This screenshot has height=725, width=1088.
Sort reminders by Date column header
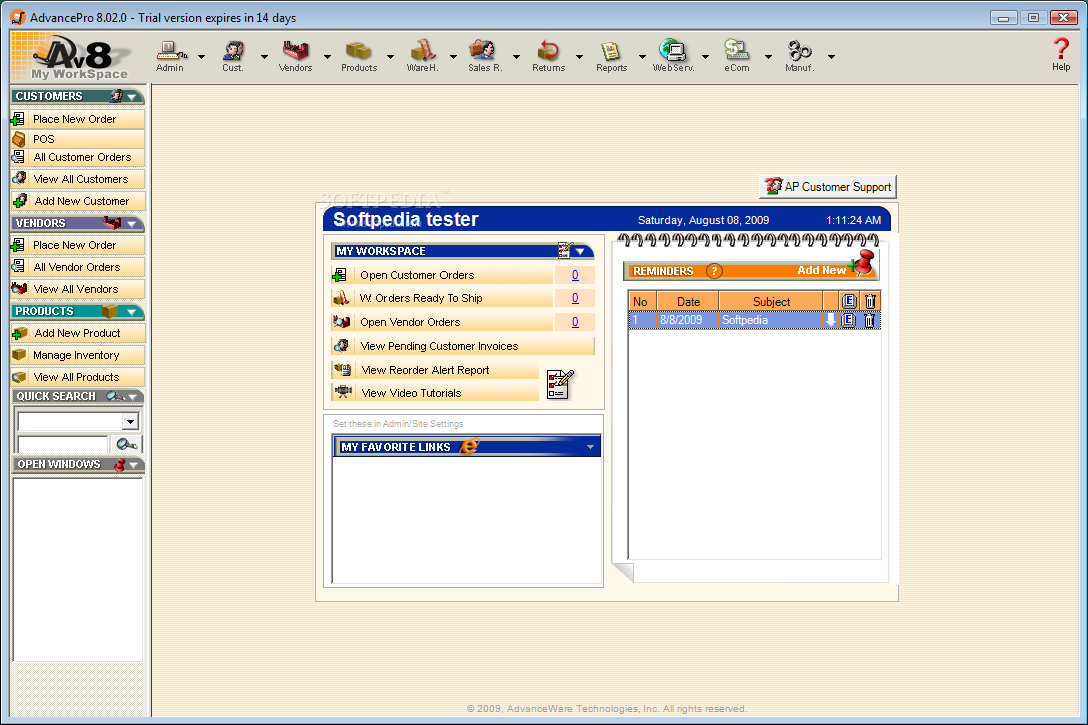point(688,302)
